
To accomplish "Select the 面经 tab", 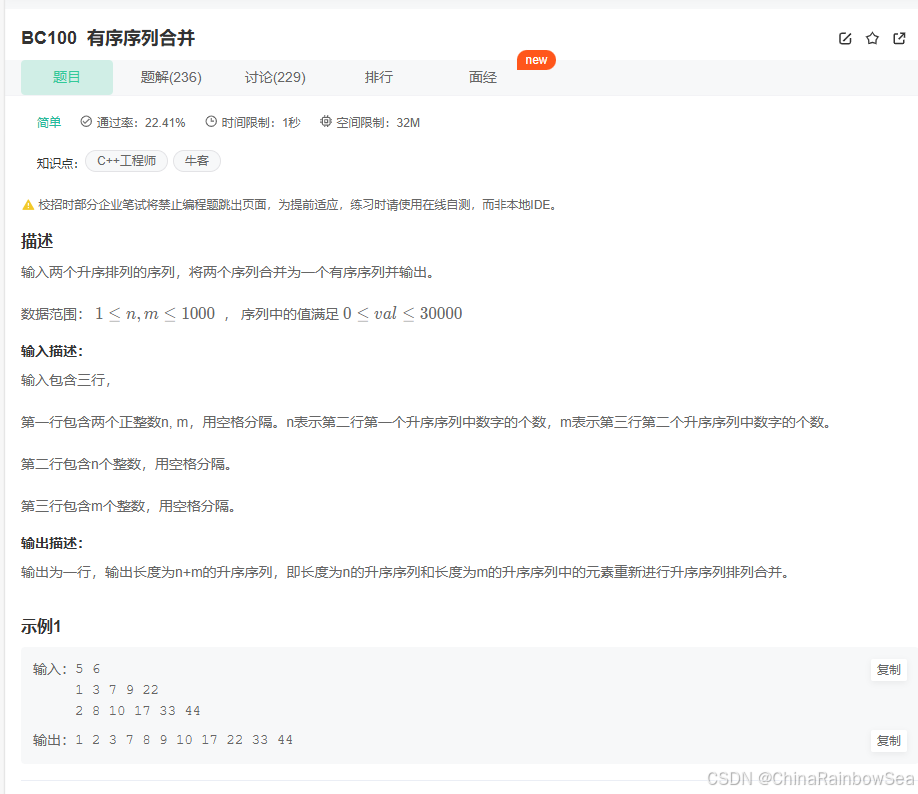I will (483, 77).
